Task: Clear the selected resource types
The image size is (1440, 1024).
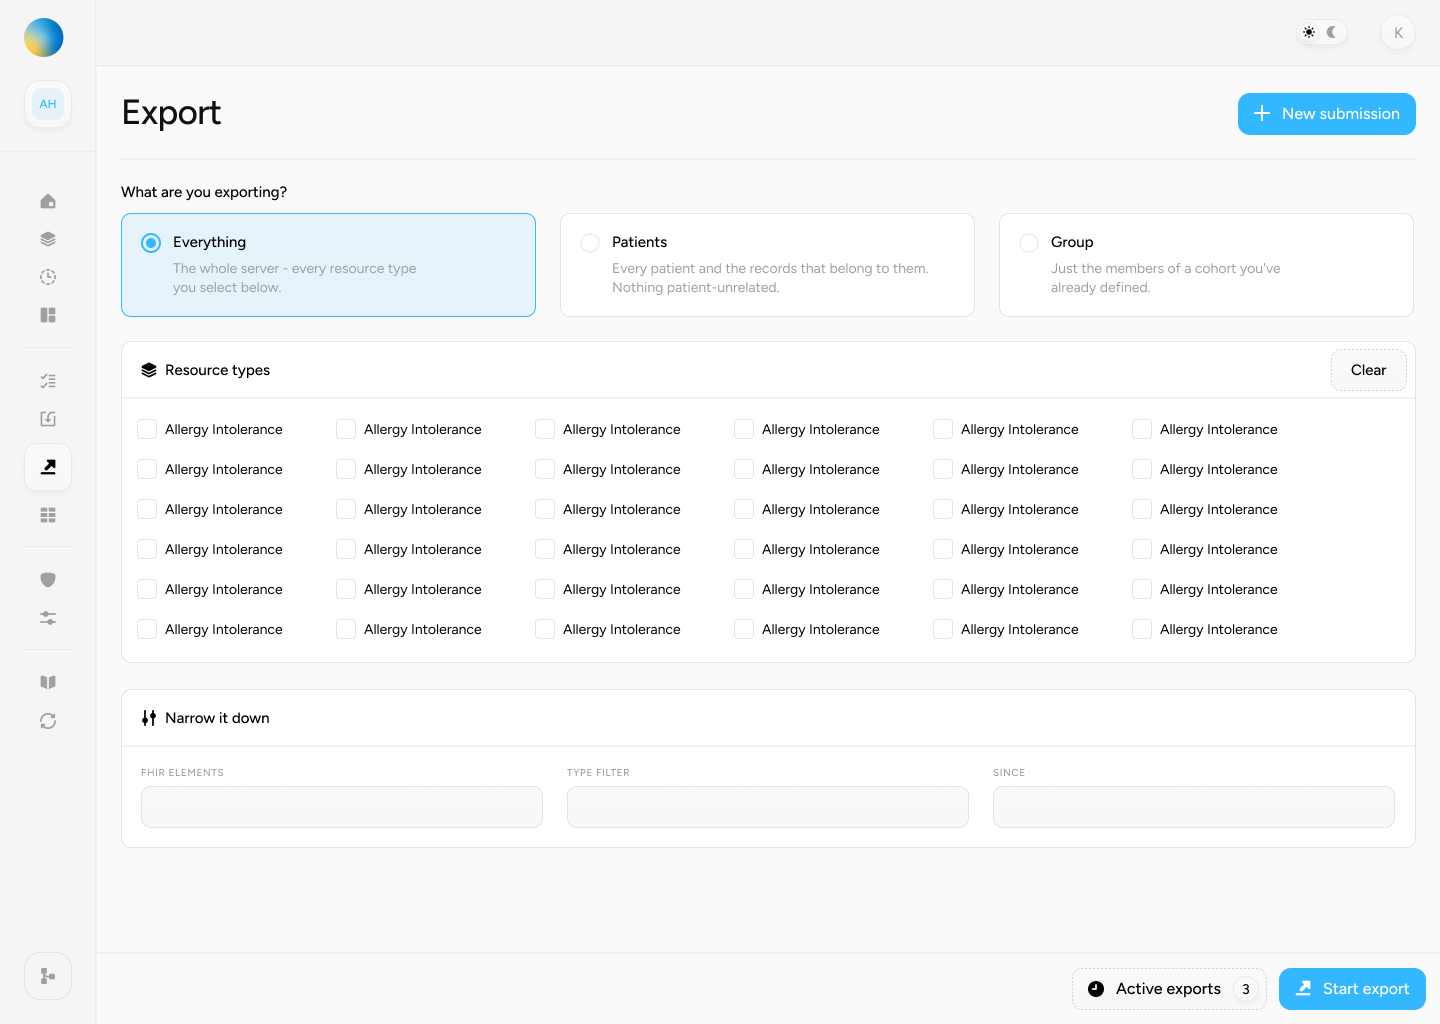Action: pyautogui.click(x=1368, y=370)
